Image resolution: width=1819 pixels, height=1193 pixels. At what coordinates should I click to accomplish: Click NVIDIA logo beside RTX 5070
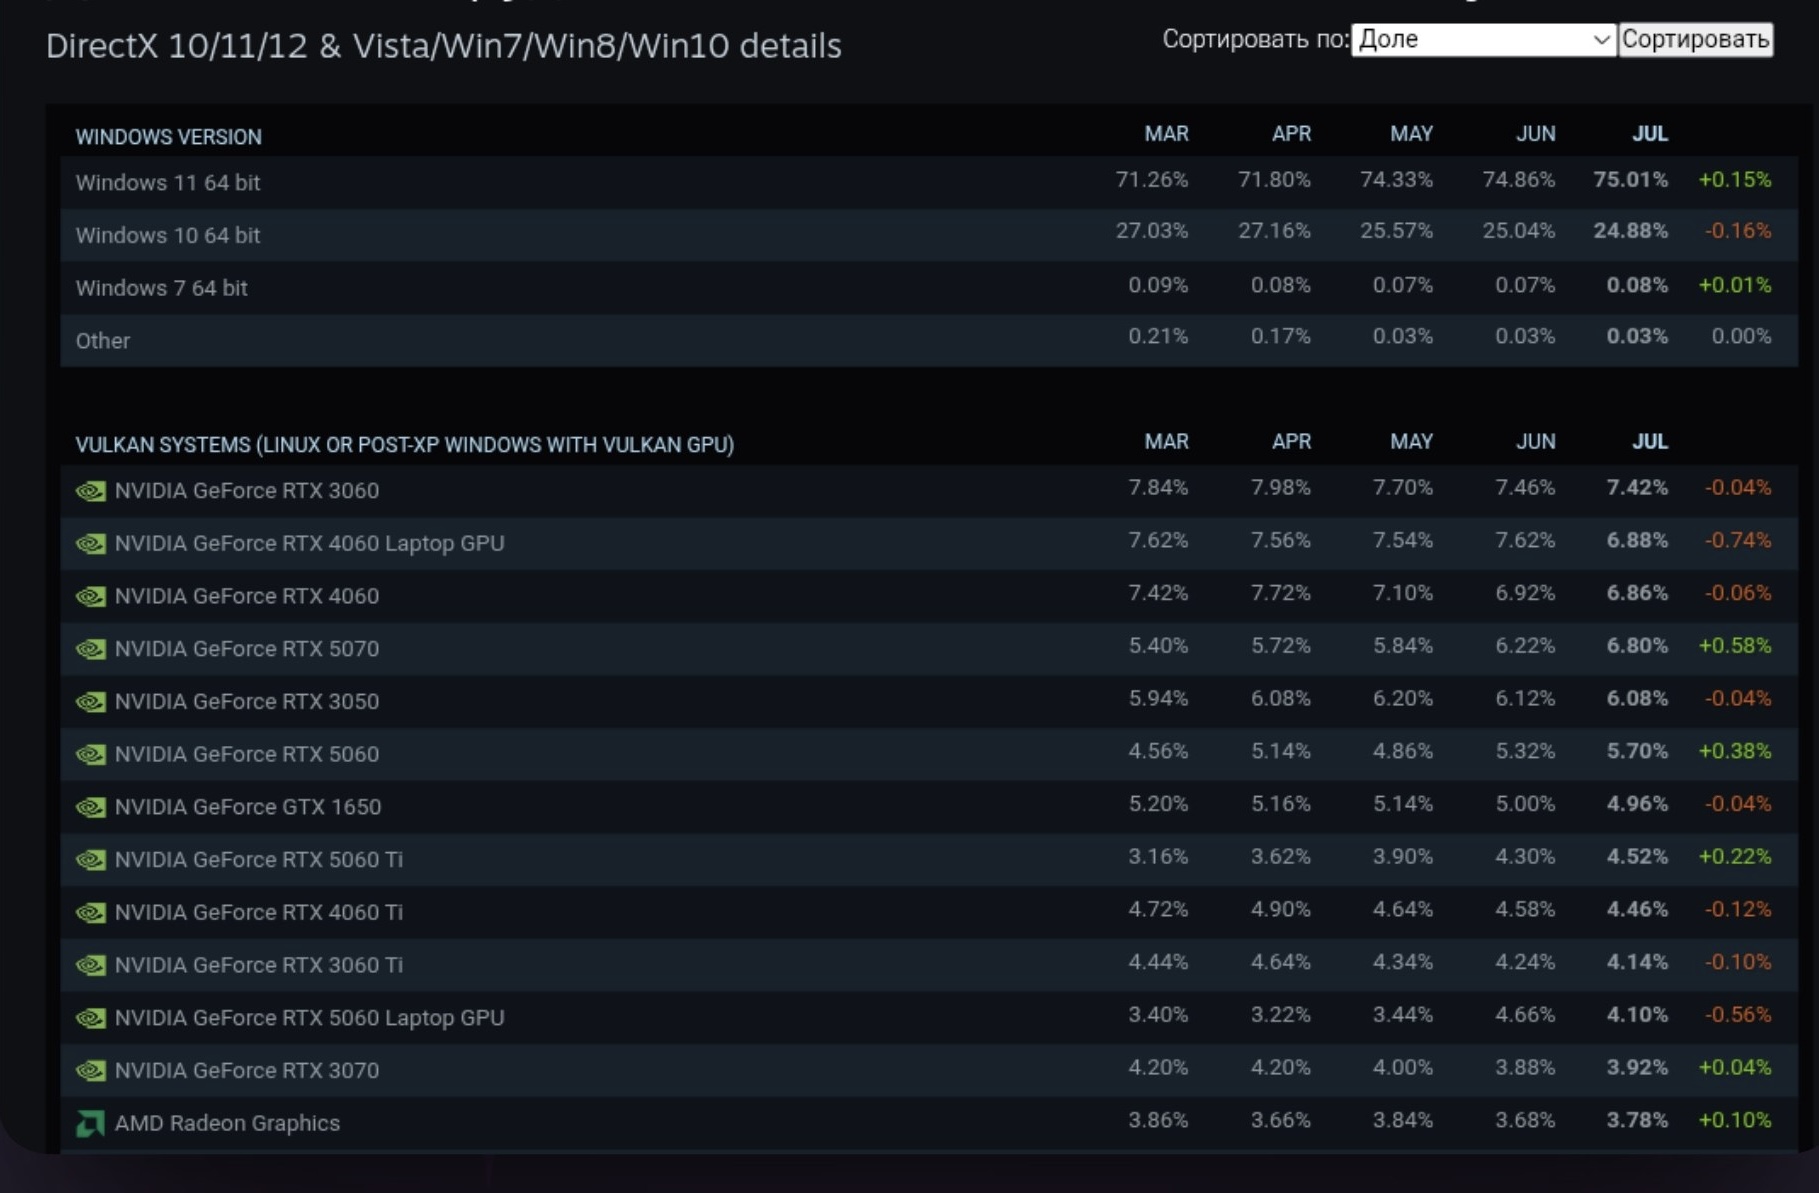point(91,649)
